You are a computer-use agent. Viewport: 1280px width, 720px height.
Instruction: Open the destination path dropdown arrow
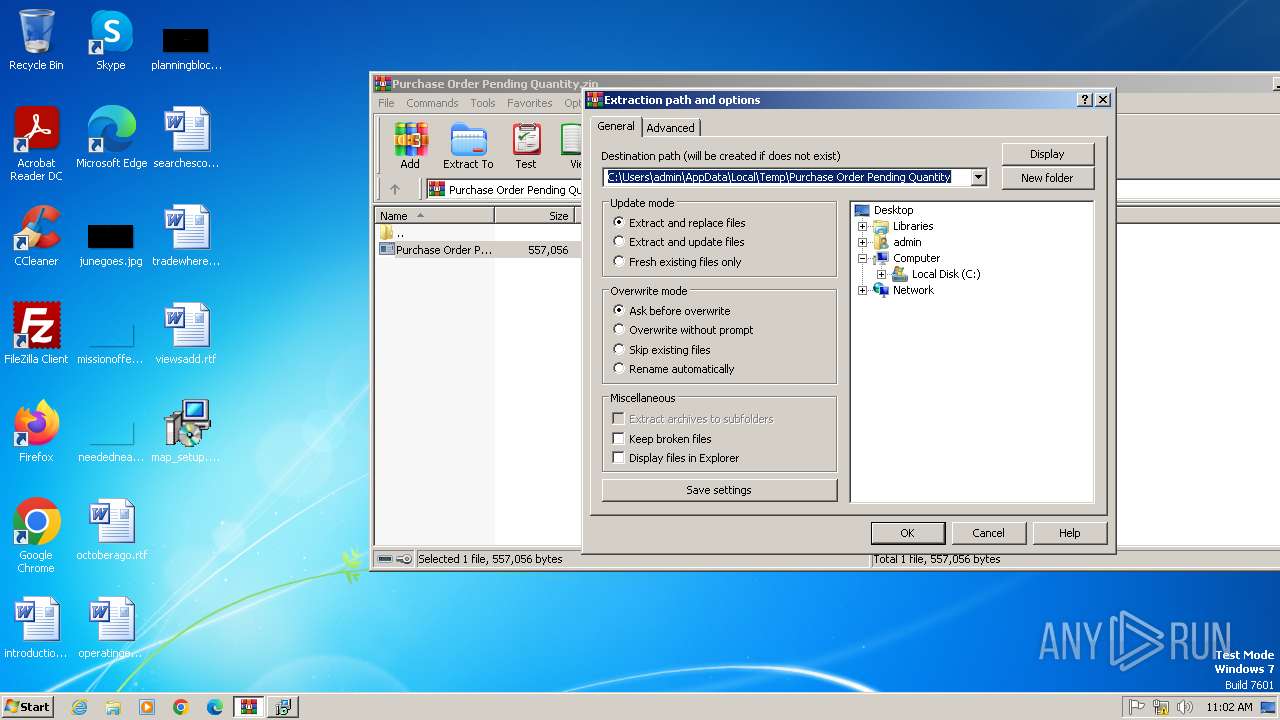tap(979, 177)
